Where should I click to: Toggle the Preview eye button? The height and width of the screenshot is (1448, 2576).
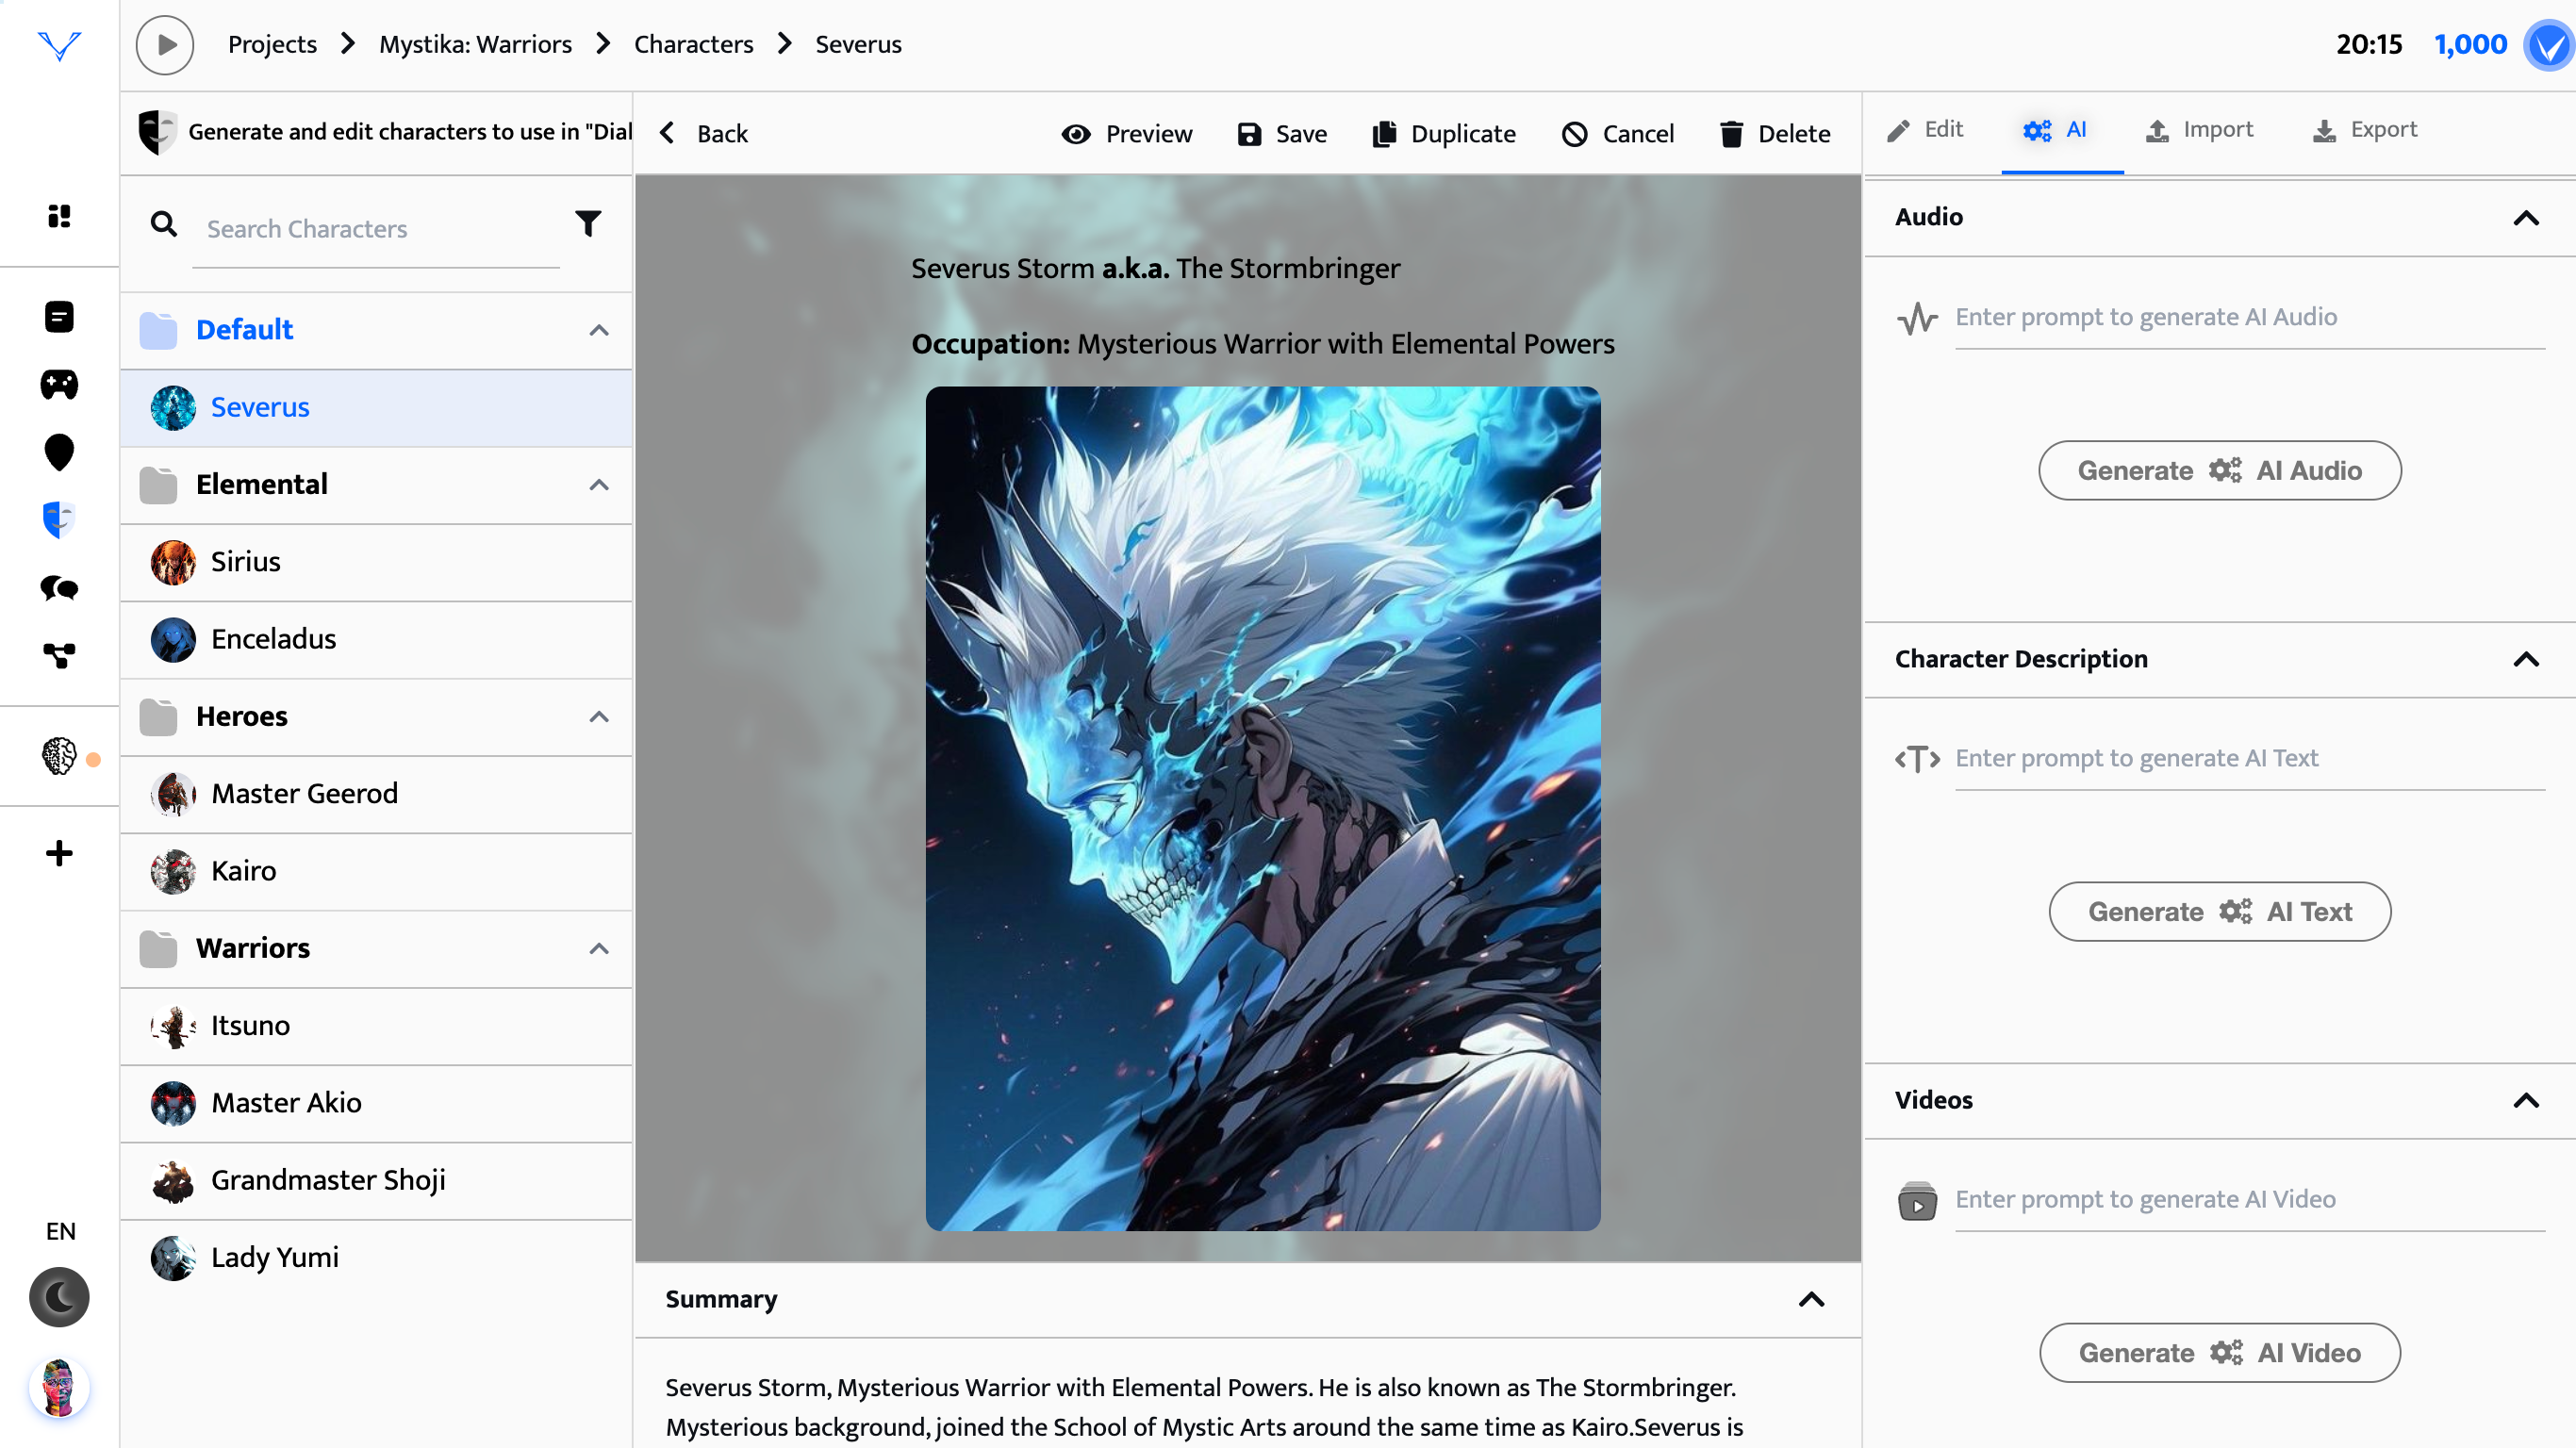(1127, 134)
